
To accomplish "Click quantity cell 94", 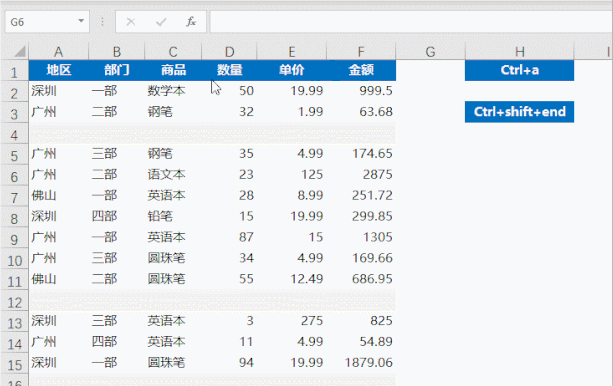I will click(x=229, y=363).
